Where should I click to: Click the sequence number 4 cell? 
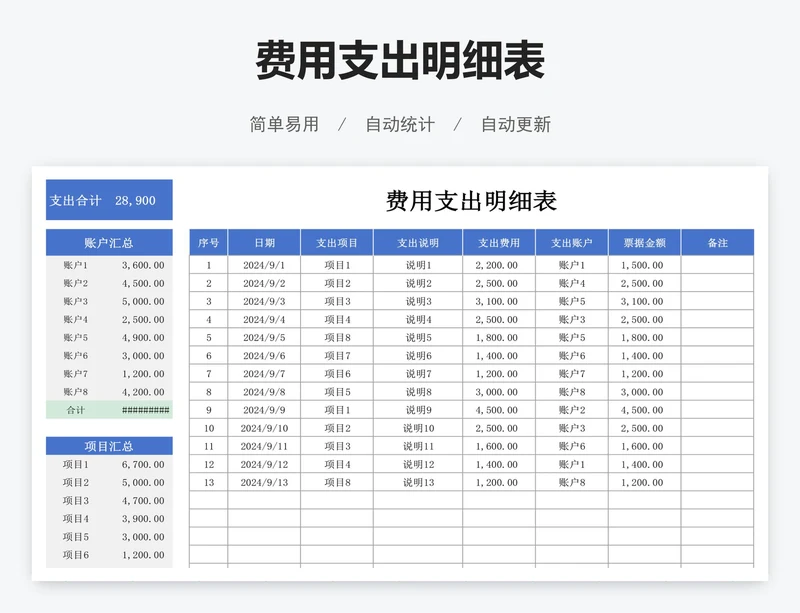[209, 320]
